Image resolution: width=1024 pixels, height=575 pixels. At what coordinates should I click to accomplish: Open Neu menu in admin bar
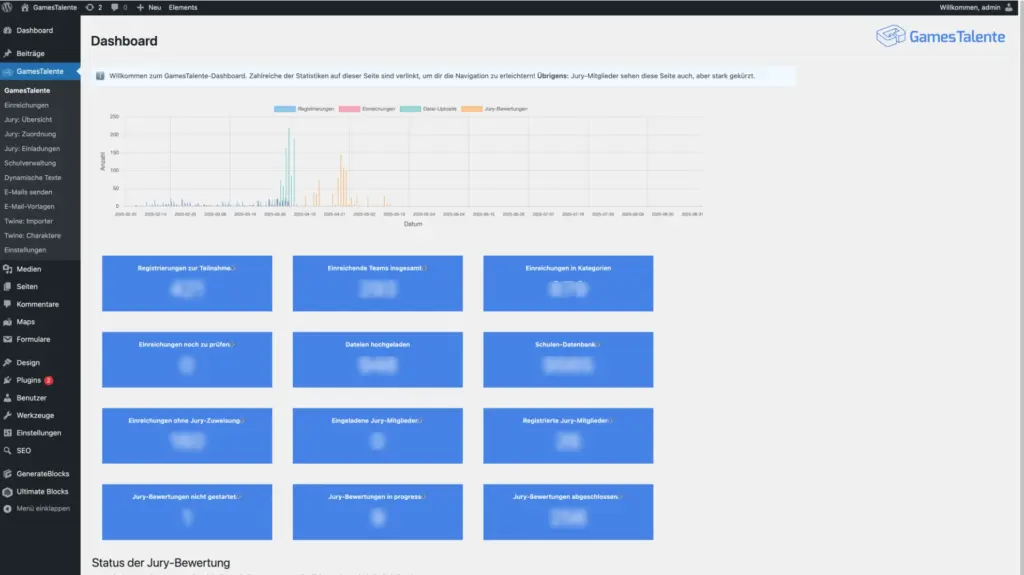point(155,7)
